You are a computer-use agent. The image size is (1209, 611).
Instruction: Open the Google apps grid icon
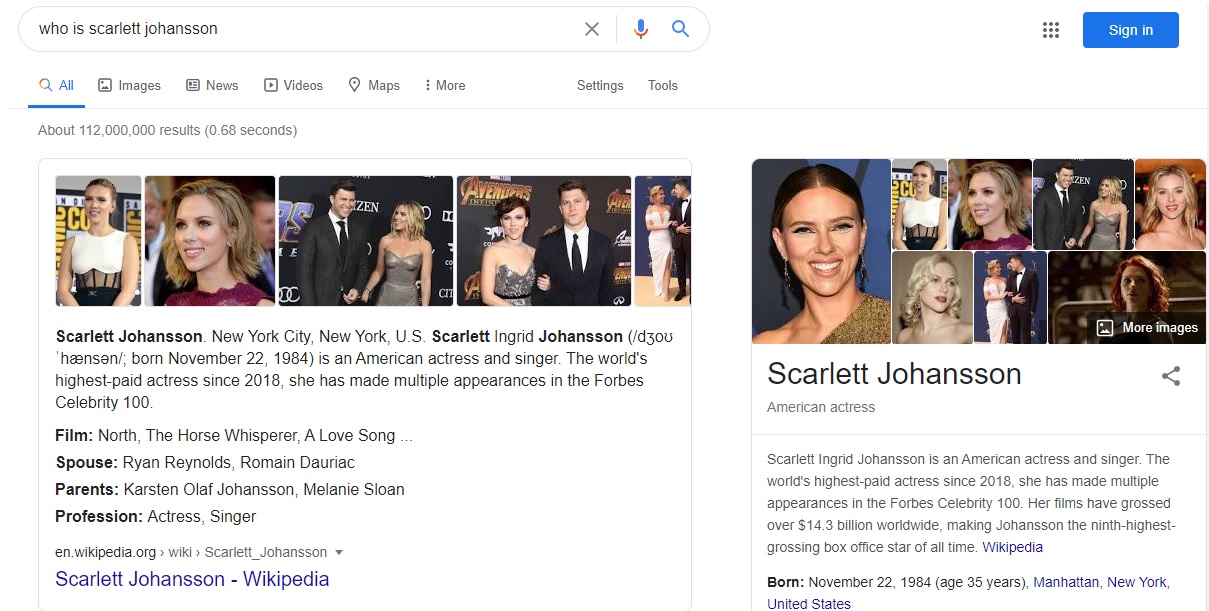1050,30
